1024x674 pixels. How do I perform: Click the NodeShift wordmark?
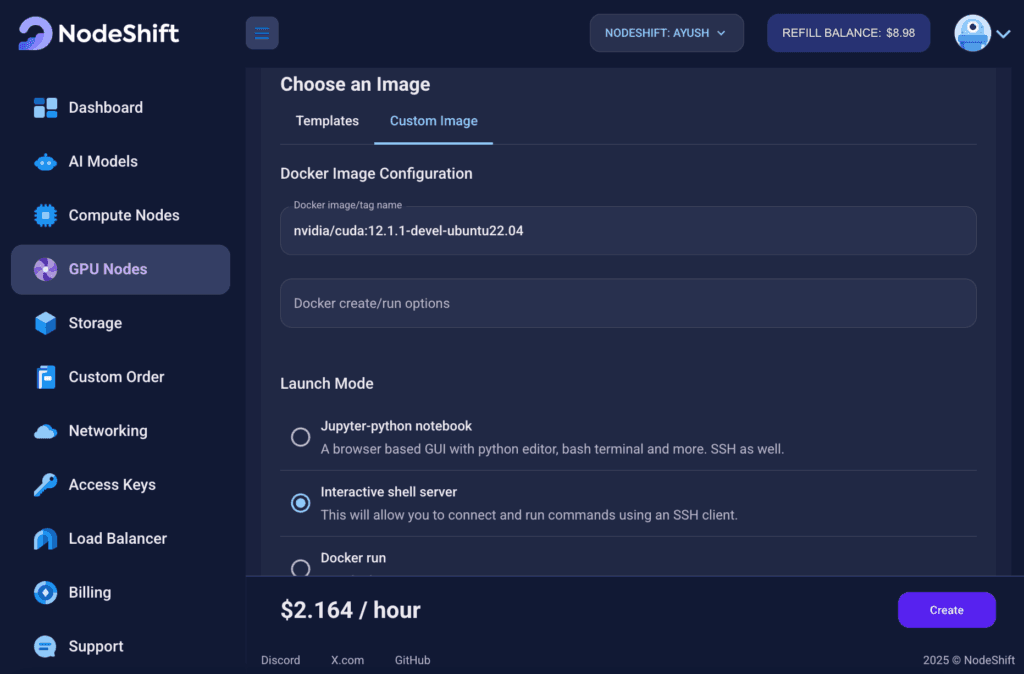pos(118,33)
